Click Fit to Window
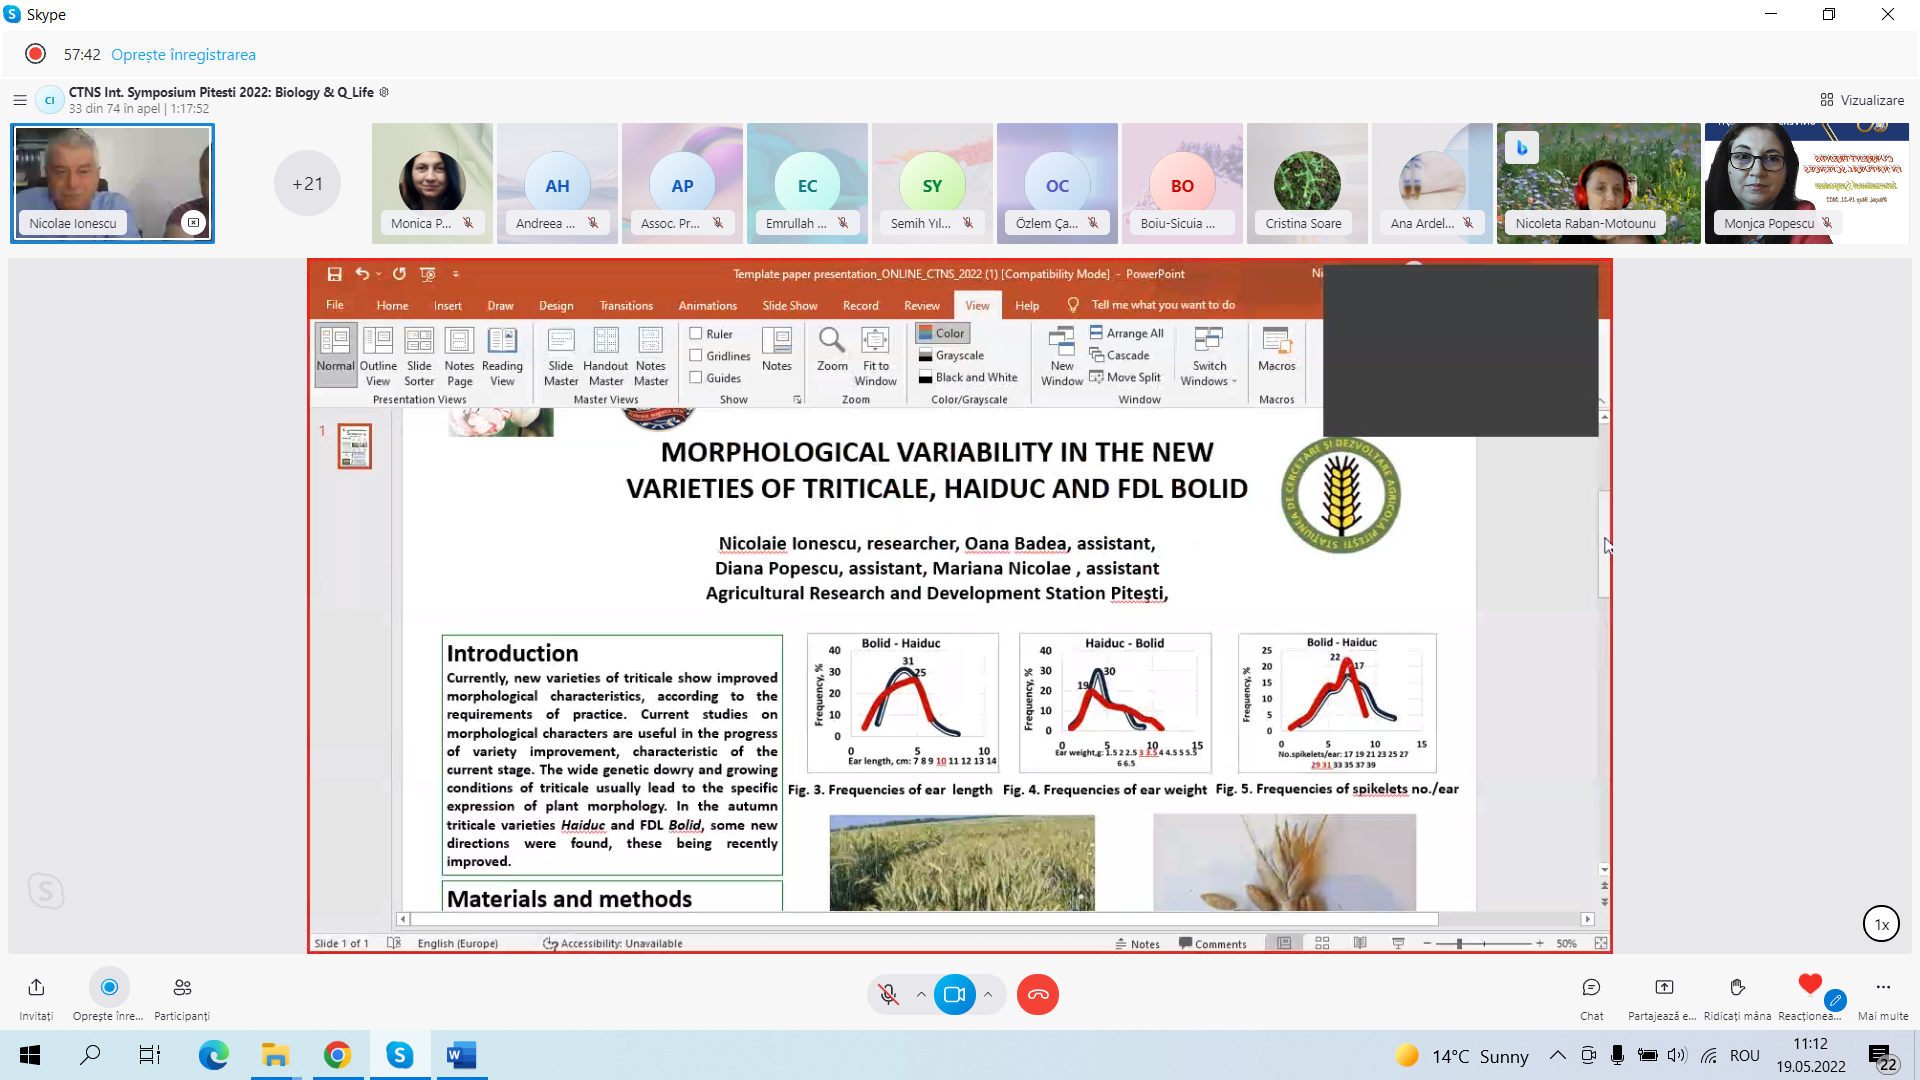This screenshot has height=1080, width=1920. 875,356
